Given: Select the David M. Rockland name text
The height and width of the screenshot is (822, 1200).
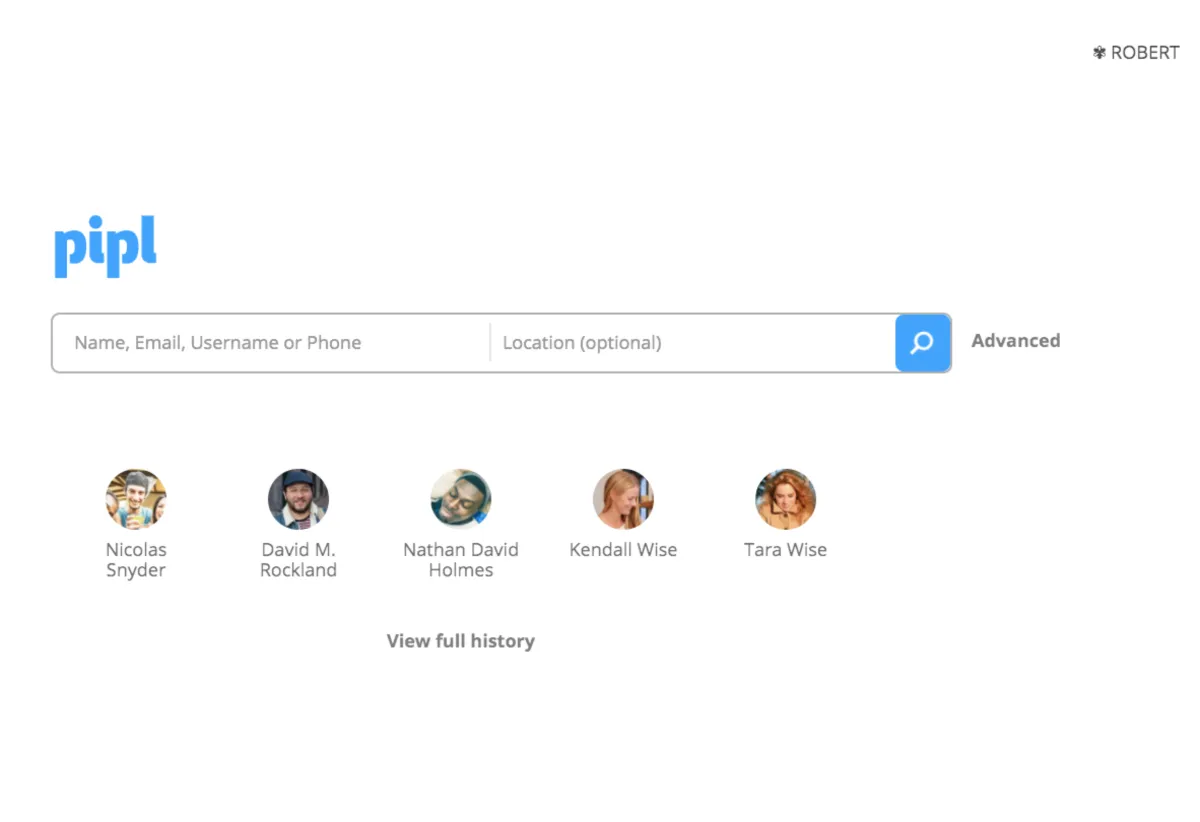Looking at the screenshot, I should tap(298, 560).
